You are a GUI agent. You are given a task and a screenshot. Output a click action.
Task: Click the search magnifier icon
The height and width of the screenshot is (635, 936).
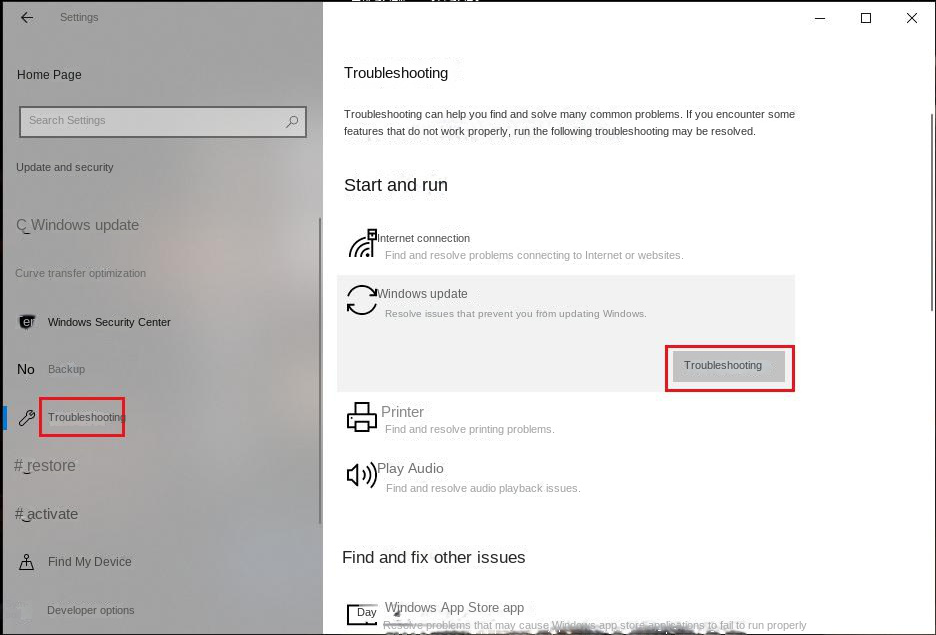tap(292, 122)
